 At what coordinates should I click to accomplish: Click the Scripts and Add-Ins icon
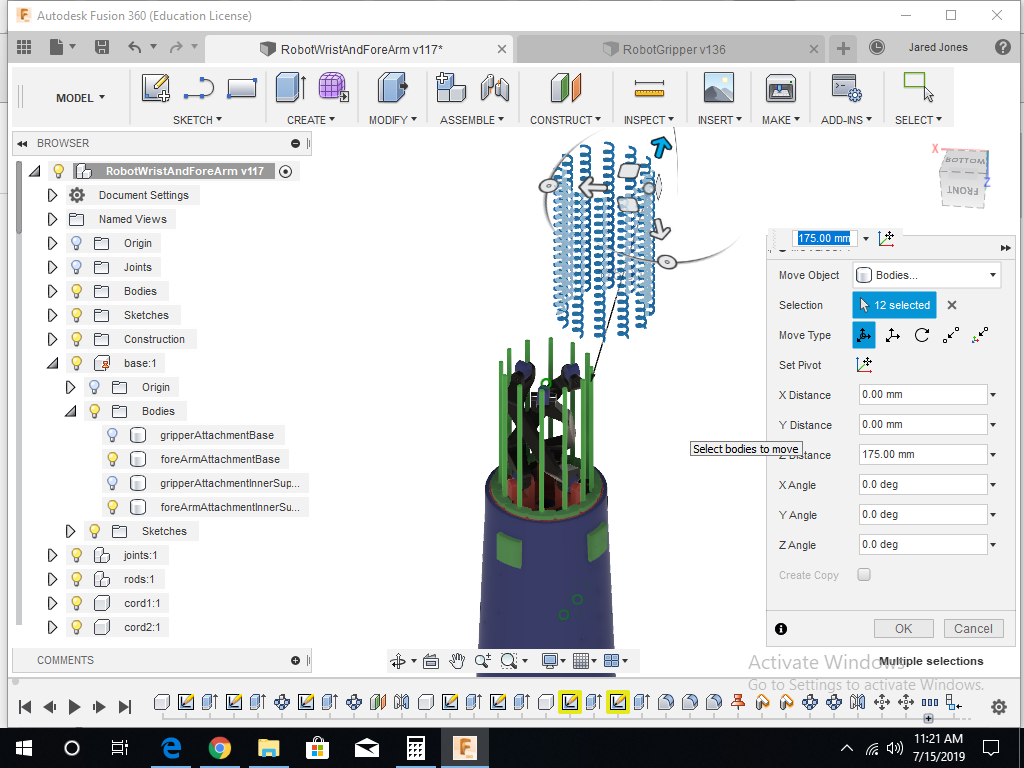(846, 88)
